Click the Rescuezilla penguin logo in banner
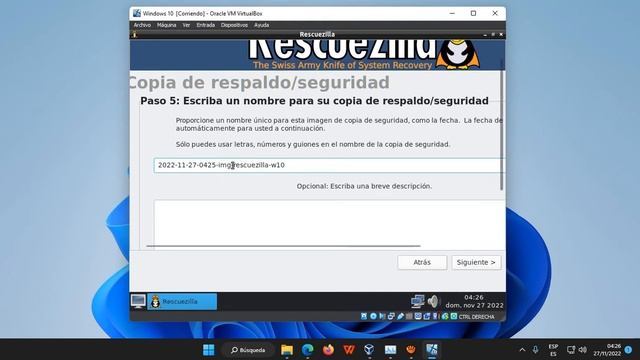The width and height of the screenshot is (640, 360). [x=458, y=54]
